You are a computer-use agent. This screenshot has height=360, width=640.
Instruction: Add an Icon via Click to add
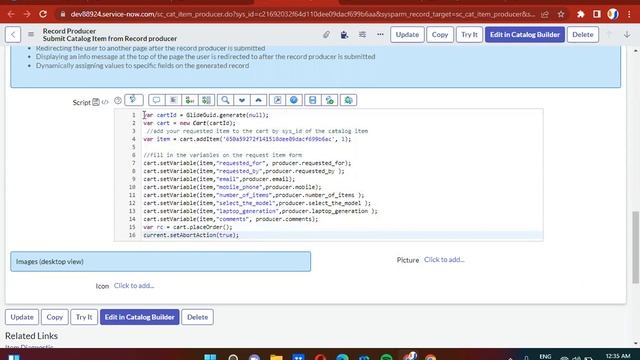134,286
